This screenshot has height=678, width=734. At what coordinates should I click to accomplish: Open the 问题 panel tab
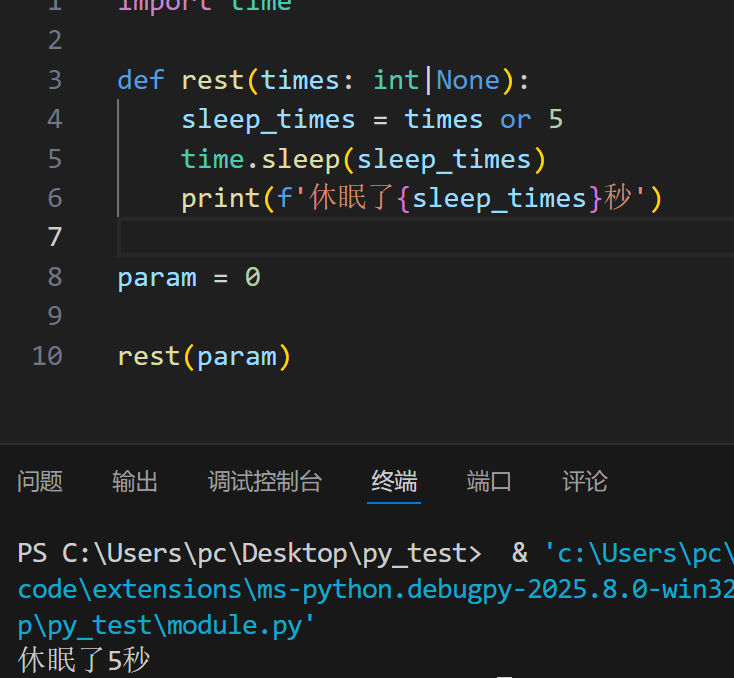(40, 481)
